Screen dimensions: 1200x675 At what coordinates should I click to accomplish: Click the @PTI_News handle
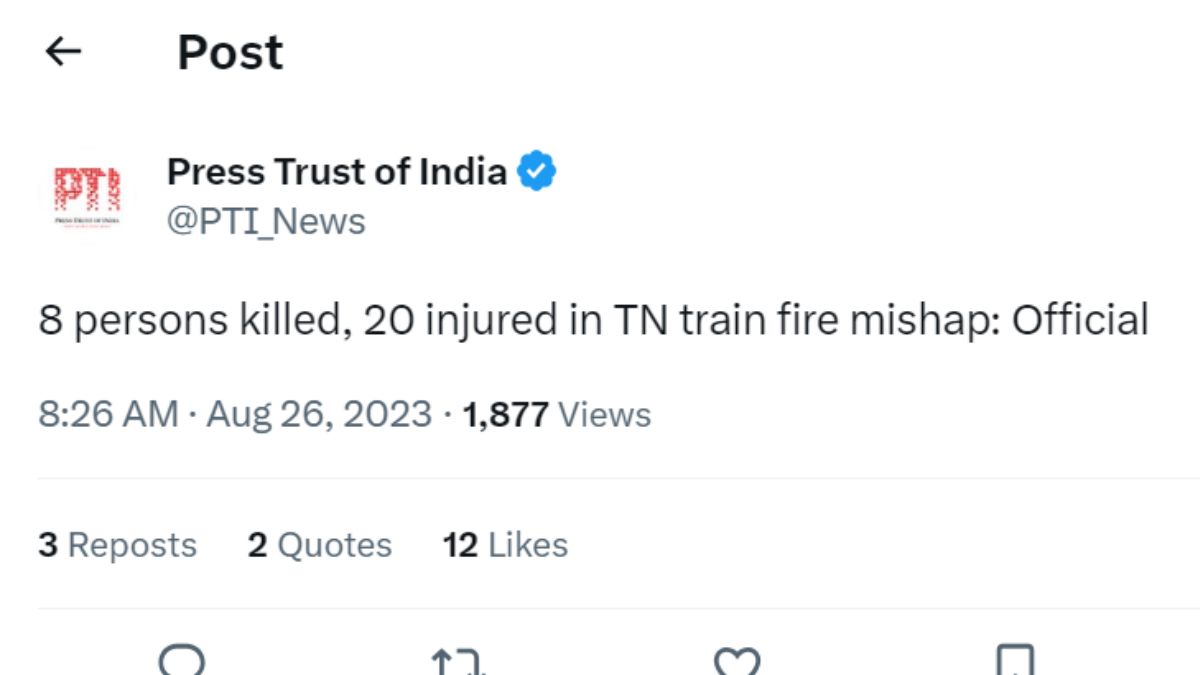pyautogui.click(x=266, y=221)
